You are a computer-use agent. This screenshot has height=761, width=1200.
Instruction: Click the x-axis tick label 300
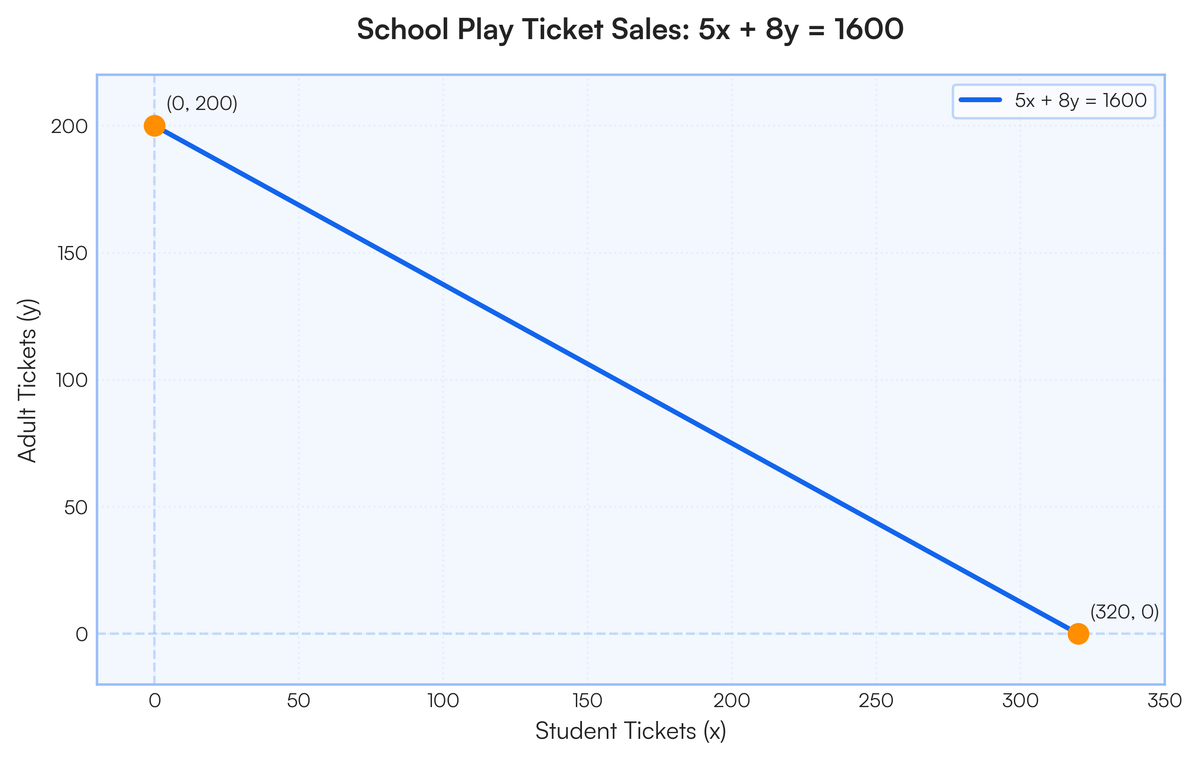[1020, 700]
